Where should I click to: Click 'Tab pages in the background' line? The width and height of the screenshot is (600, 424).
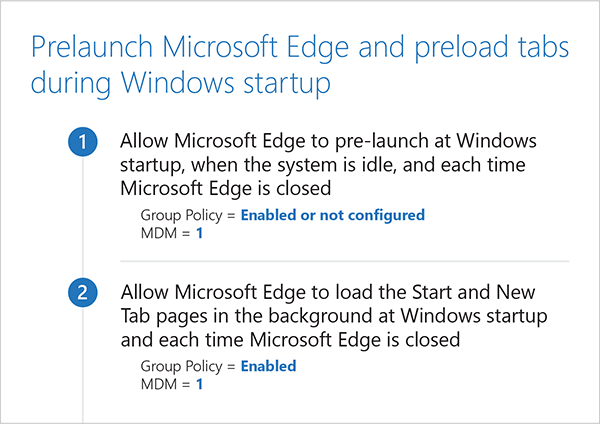point(320,316)
